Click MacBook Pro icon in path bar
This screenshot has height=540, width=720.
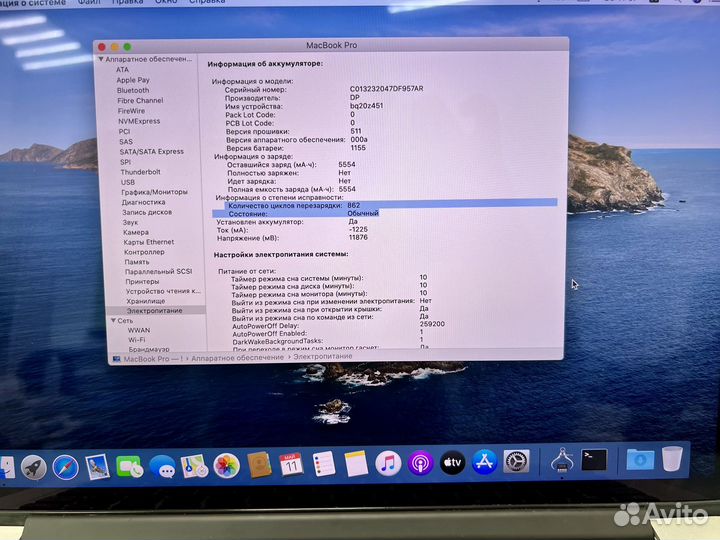click(x=117, y=359)
